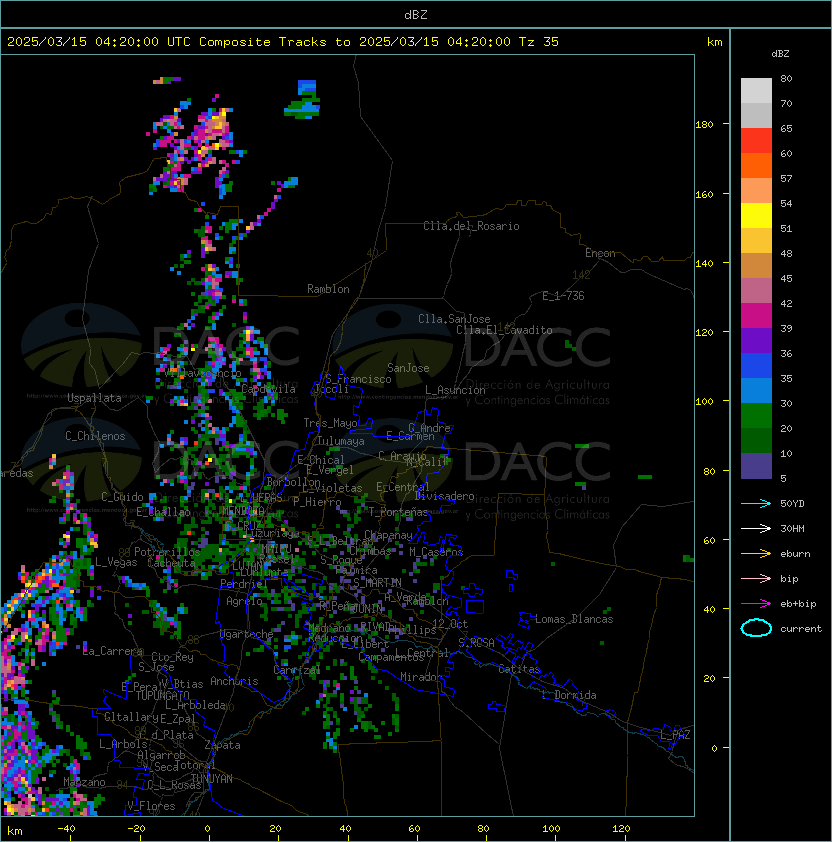This screenshot has width=832, height=842.
Task: Click the '180' km tick on vertical axis
Action: coord(704,125)
